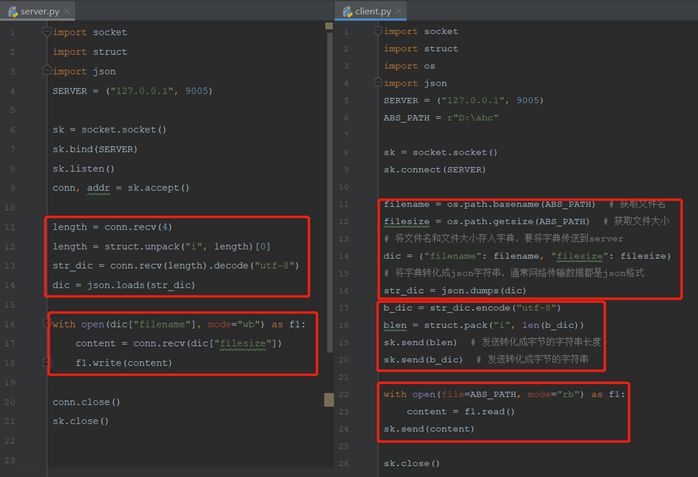Click 'import os' in client.py

[410, 66]
